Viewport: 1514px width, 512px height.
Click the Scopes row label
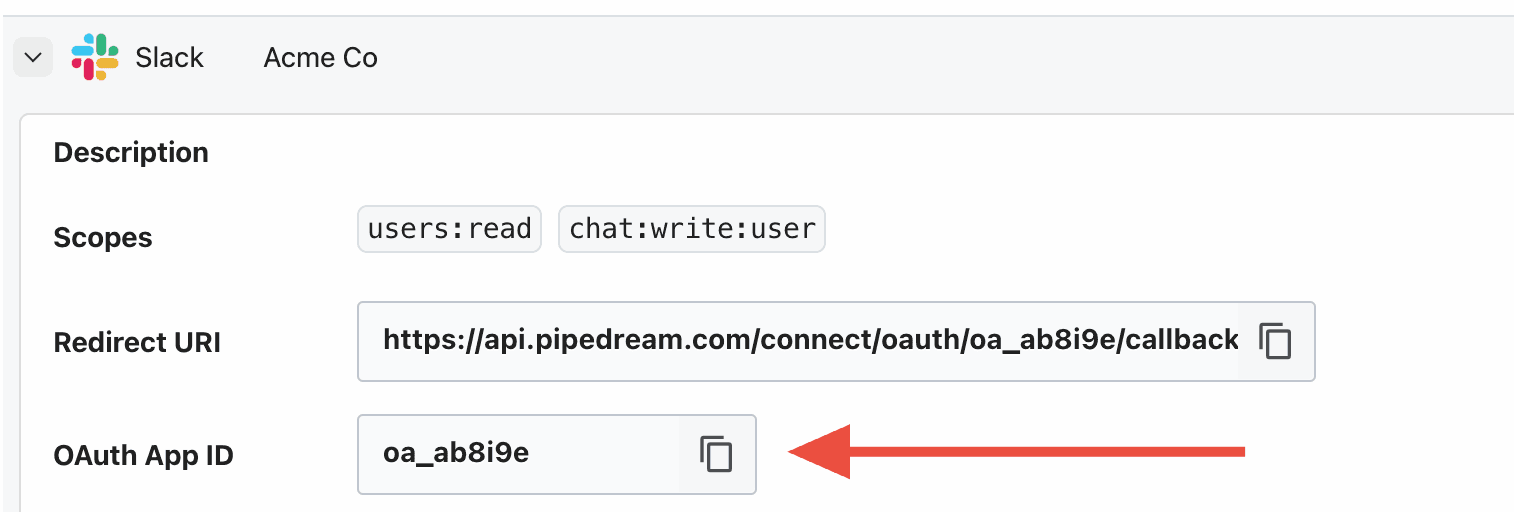[x=103, y=238]
